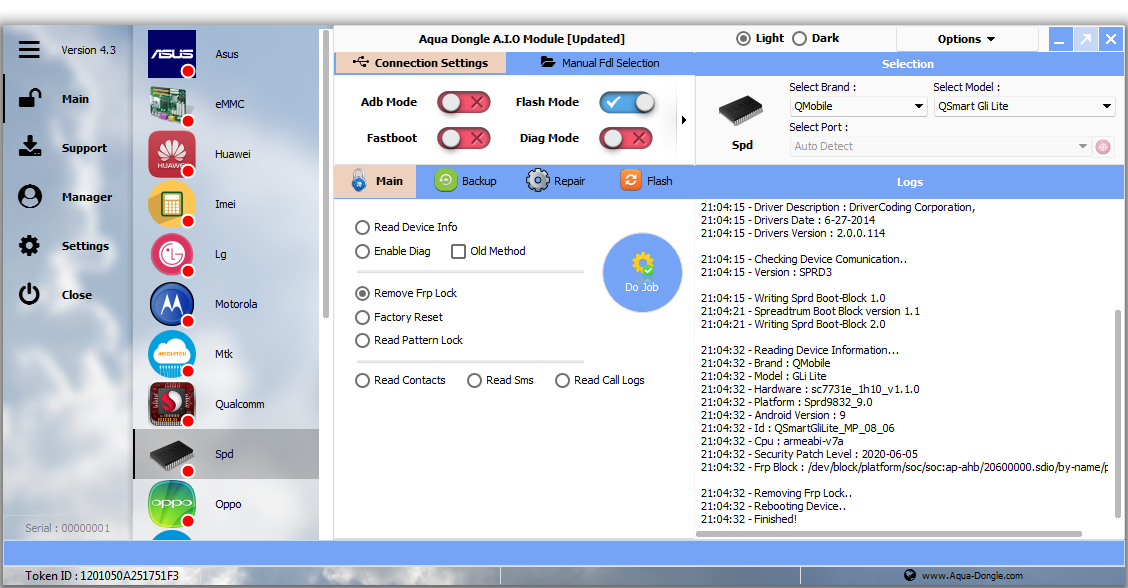Open the Select Port Auto Detect dropdown
Screen dimensions: 1128x588
(940, 146)
